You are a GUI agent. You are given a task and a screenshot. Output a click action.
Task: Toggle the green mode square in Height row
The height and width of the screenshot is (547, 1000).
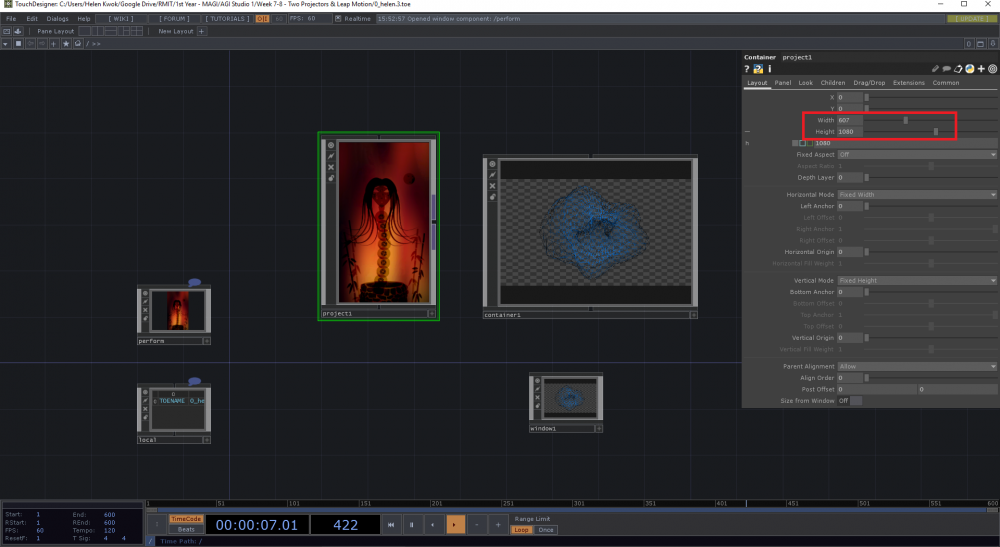(809, 143)
